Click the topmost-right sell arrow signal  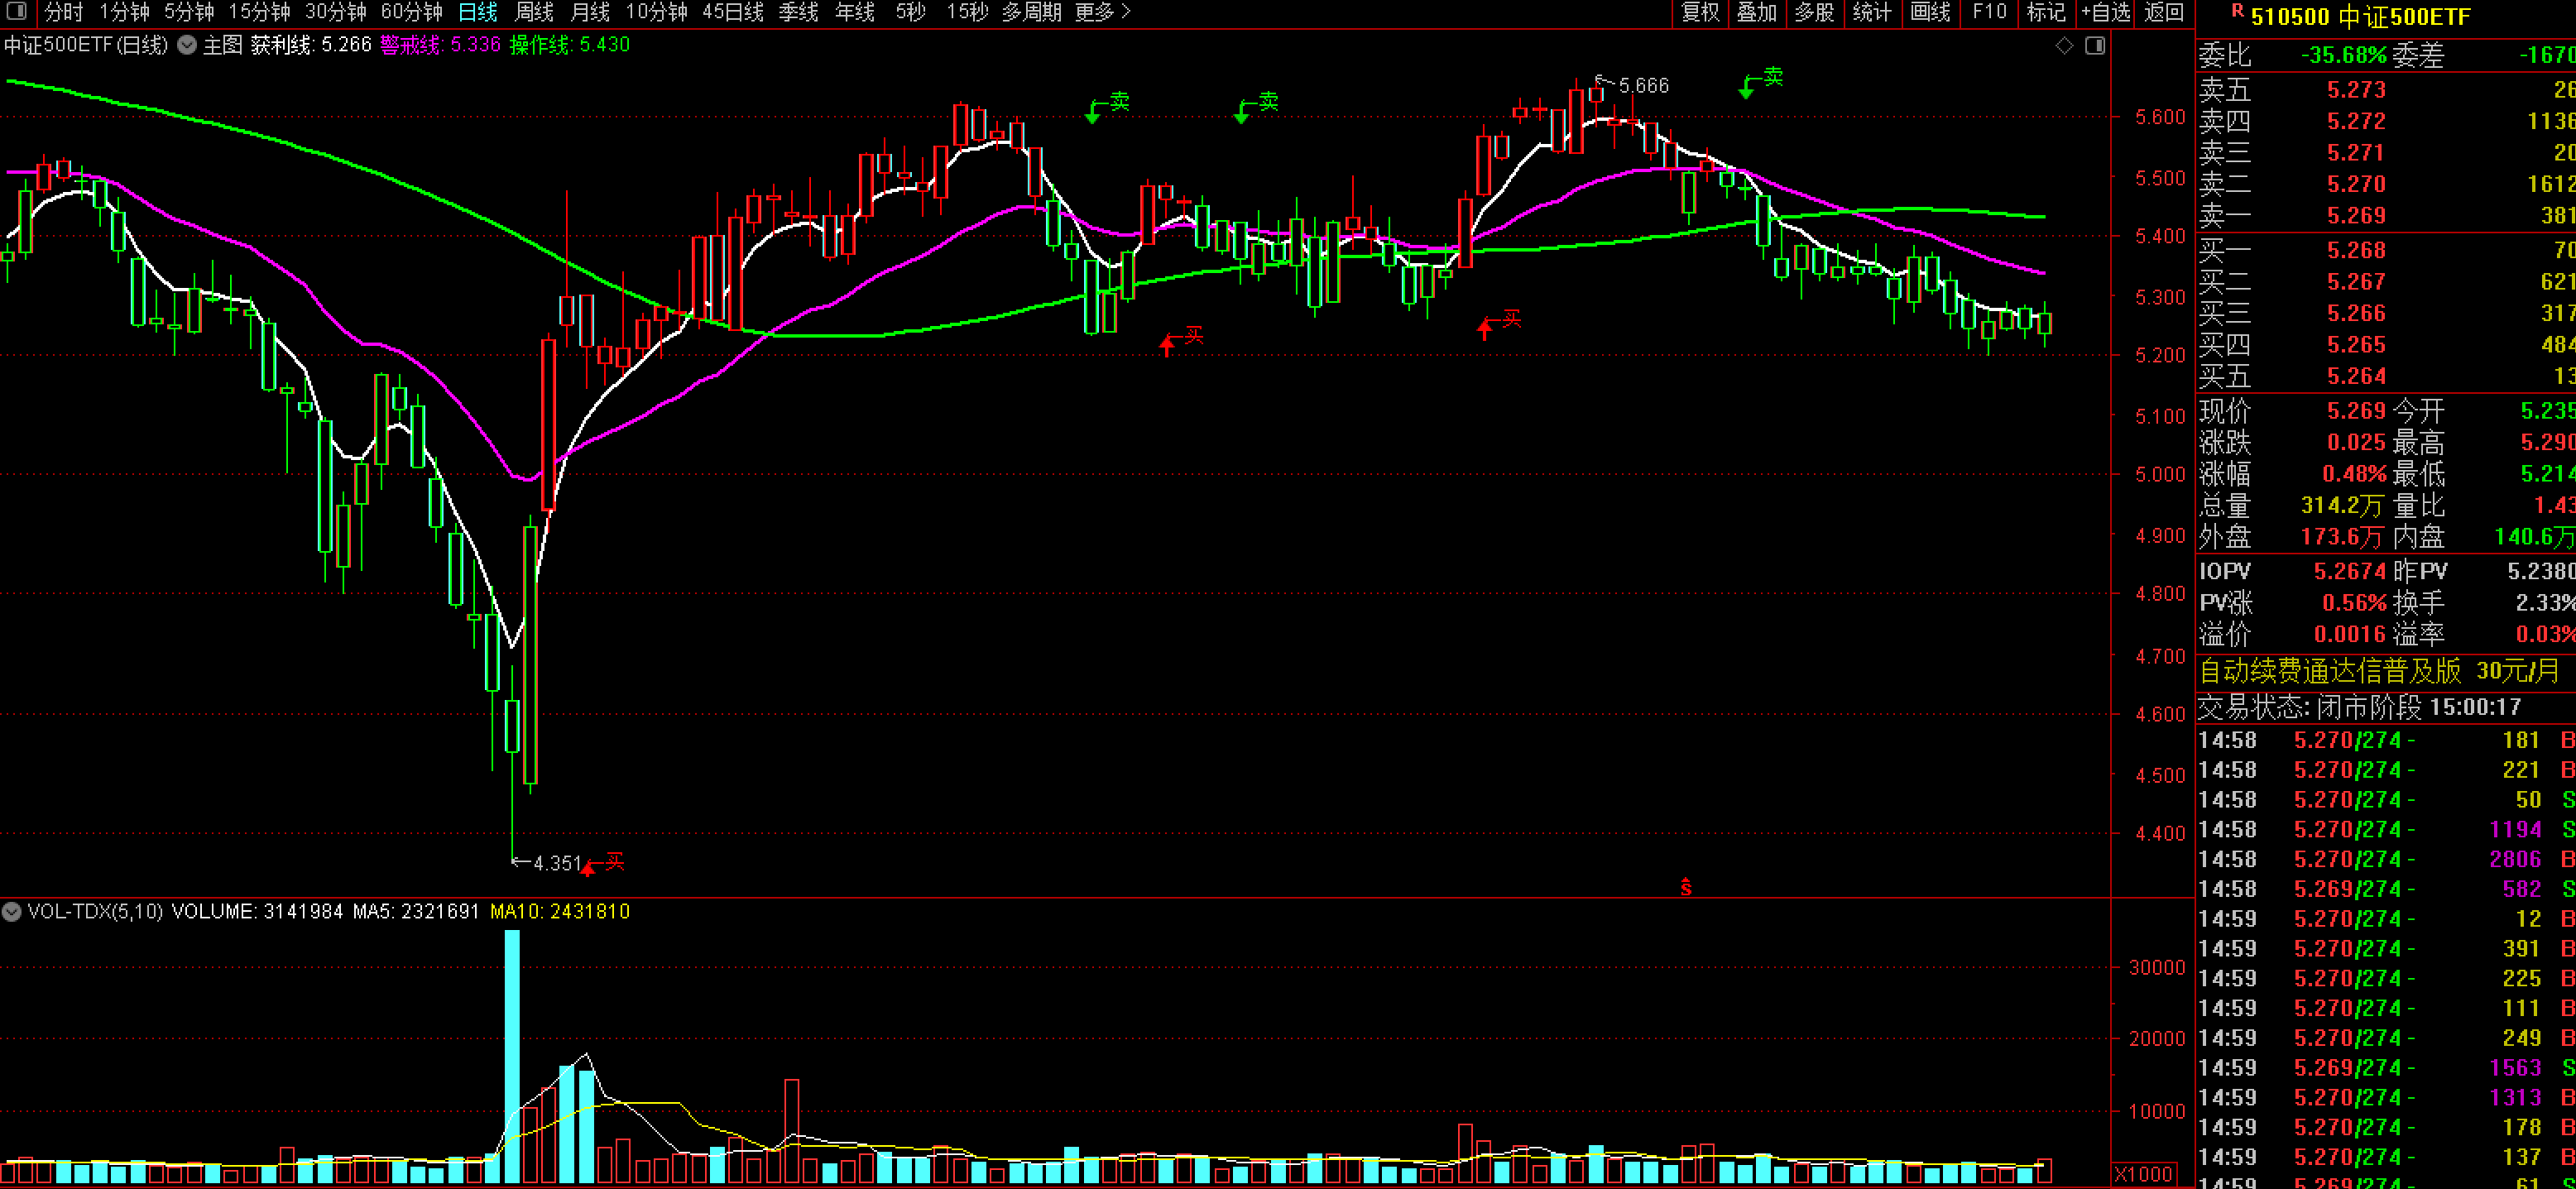1746,89
